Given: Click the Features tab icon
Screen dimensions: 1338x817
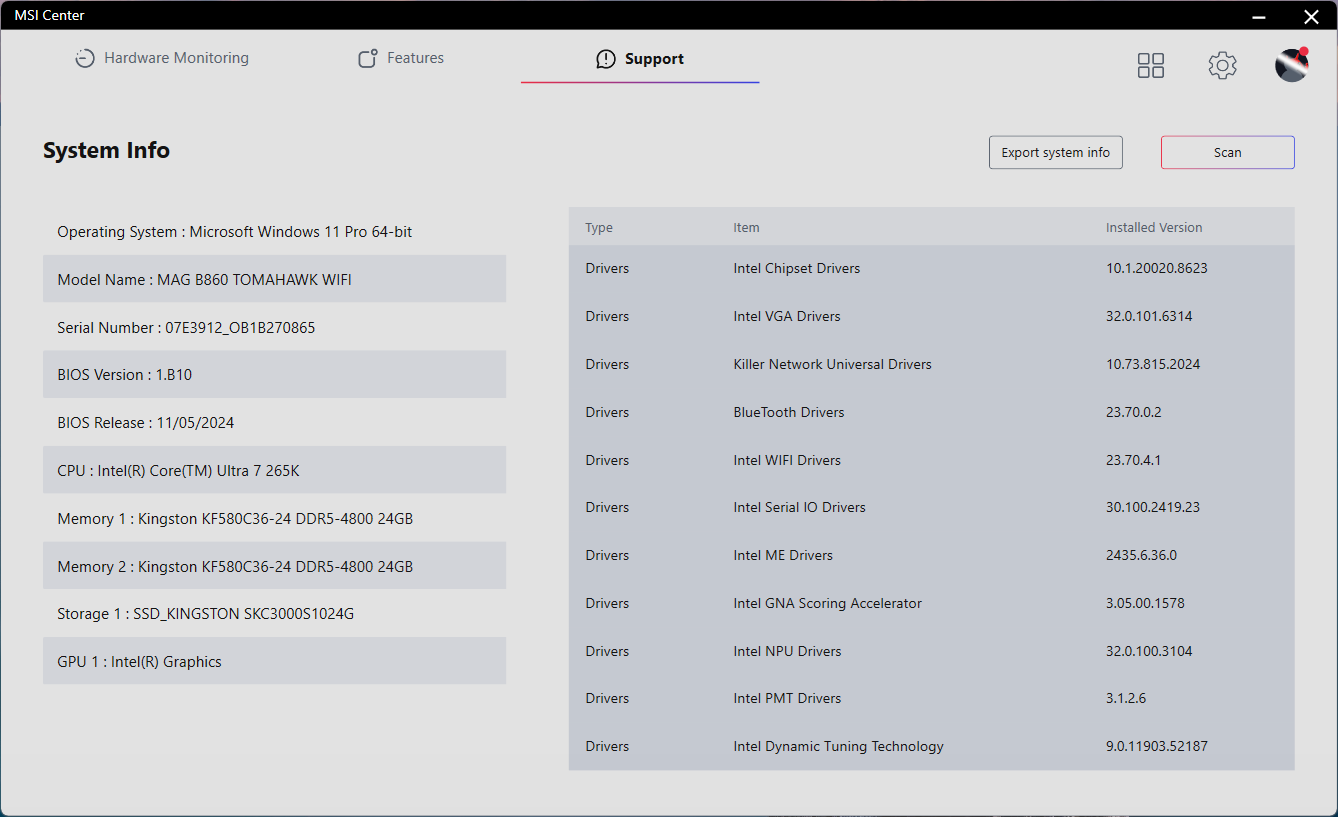Looking at the screenshot, I should 368,58.
